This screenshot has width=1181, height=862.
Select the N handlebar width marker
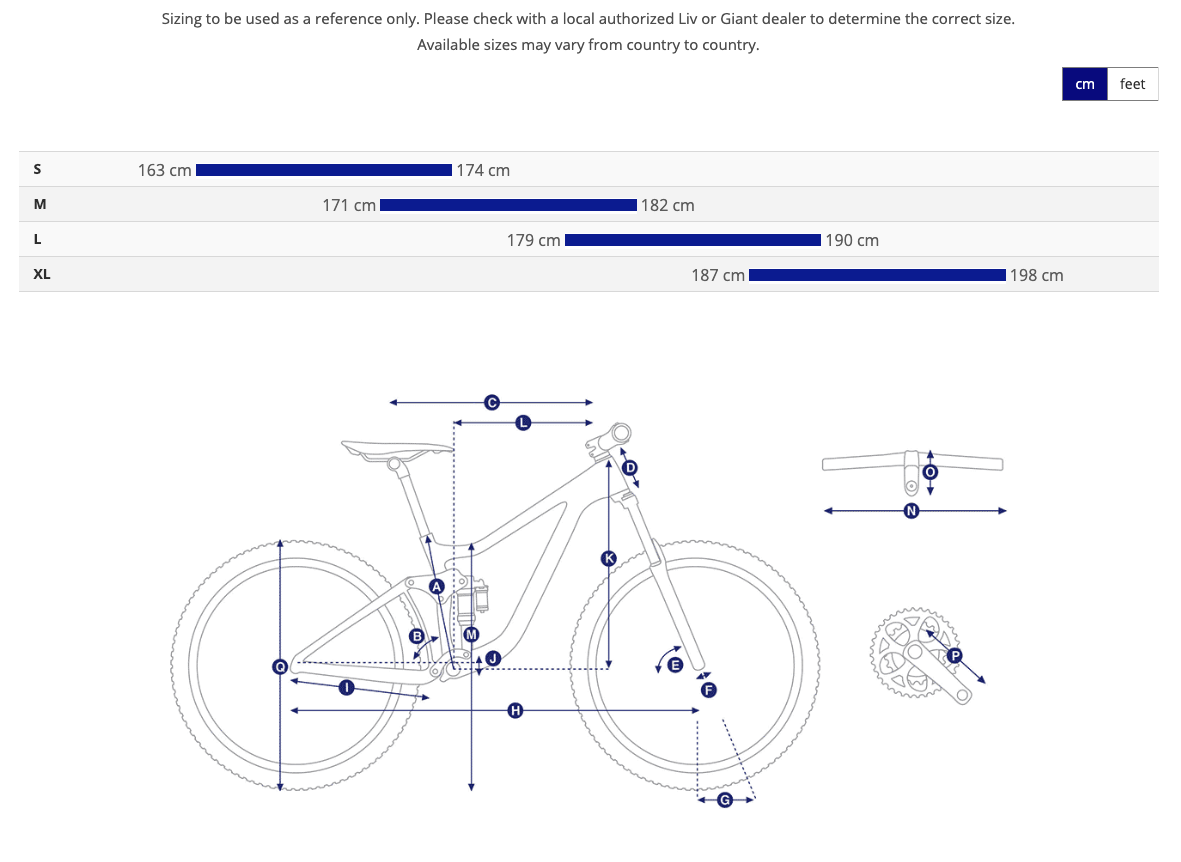click(911, 511)
